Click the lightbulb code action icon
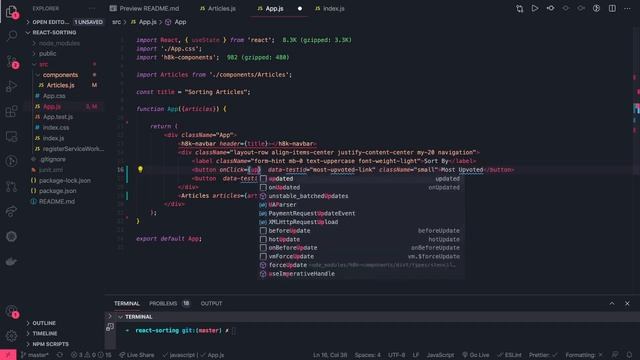The height and width of the screenshot is (360, 640). [x=140, y=169]
